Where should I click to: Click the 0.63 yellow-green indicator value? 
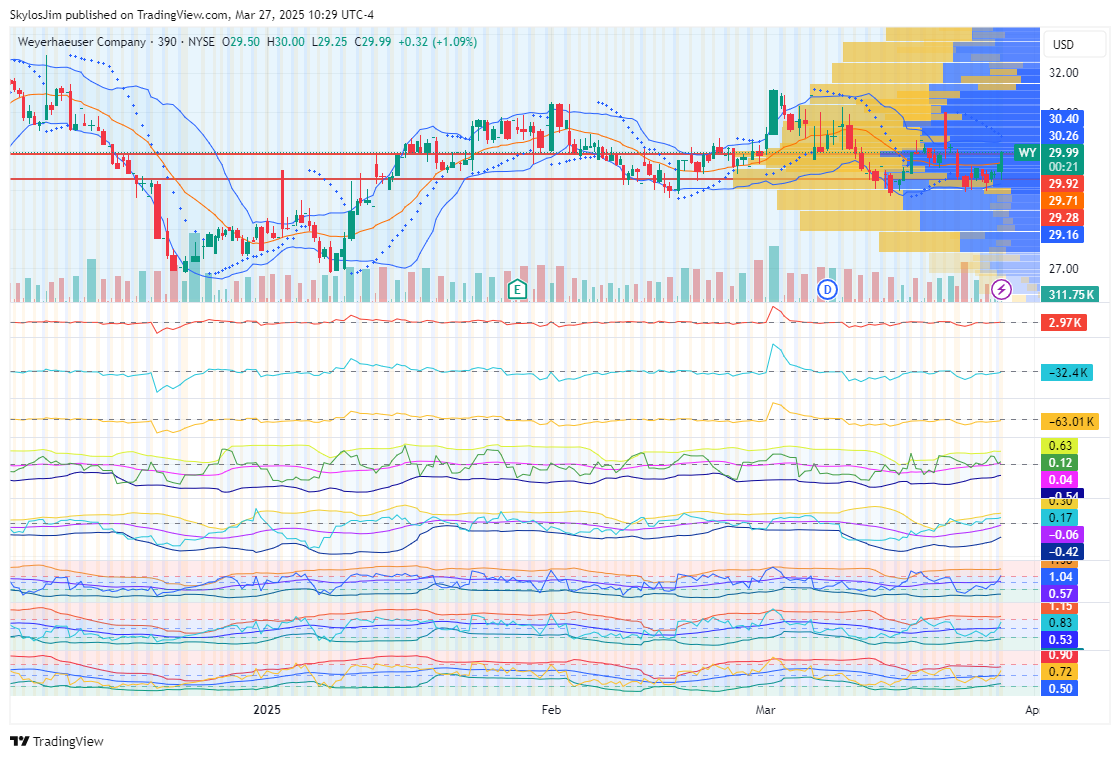coord(1060,446)
